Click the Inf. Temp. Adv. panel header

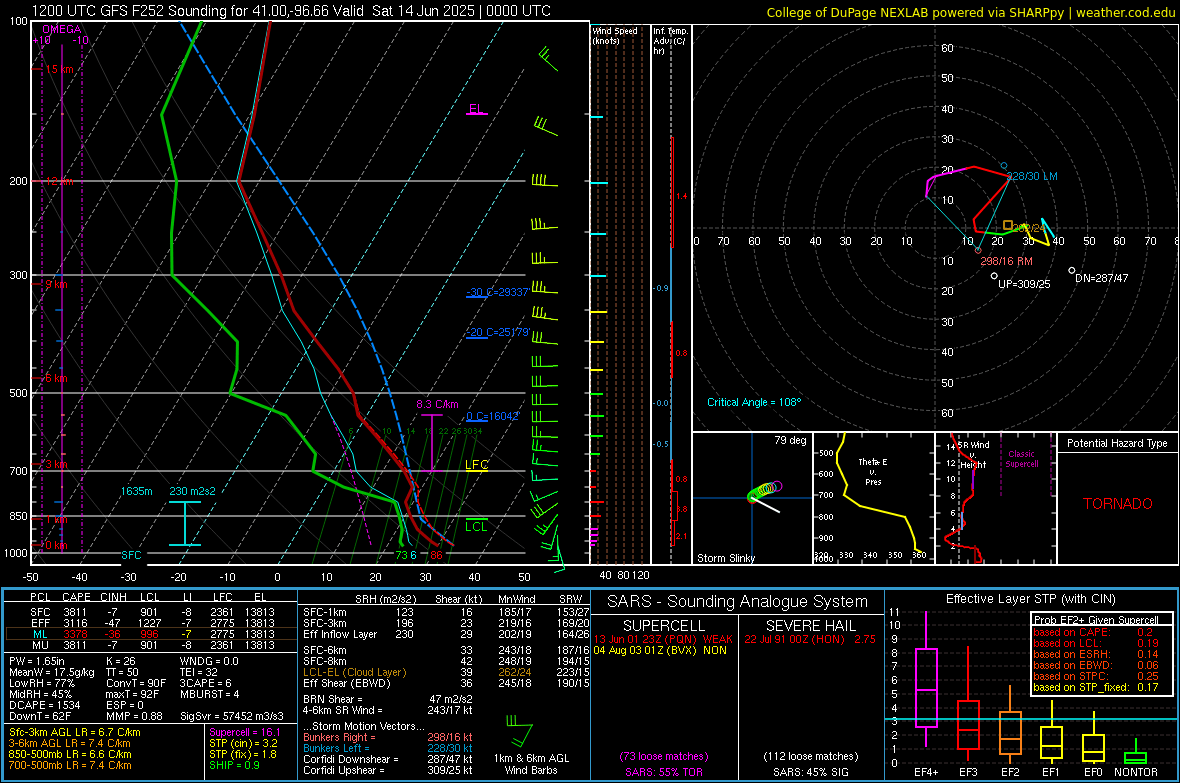click(670, 41)
